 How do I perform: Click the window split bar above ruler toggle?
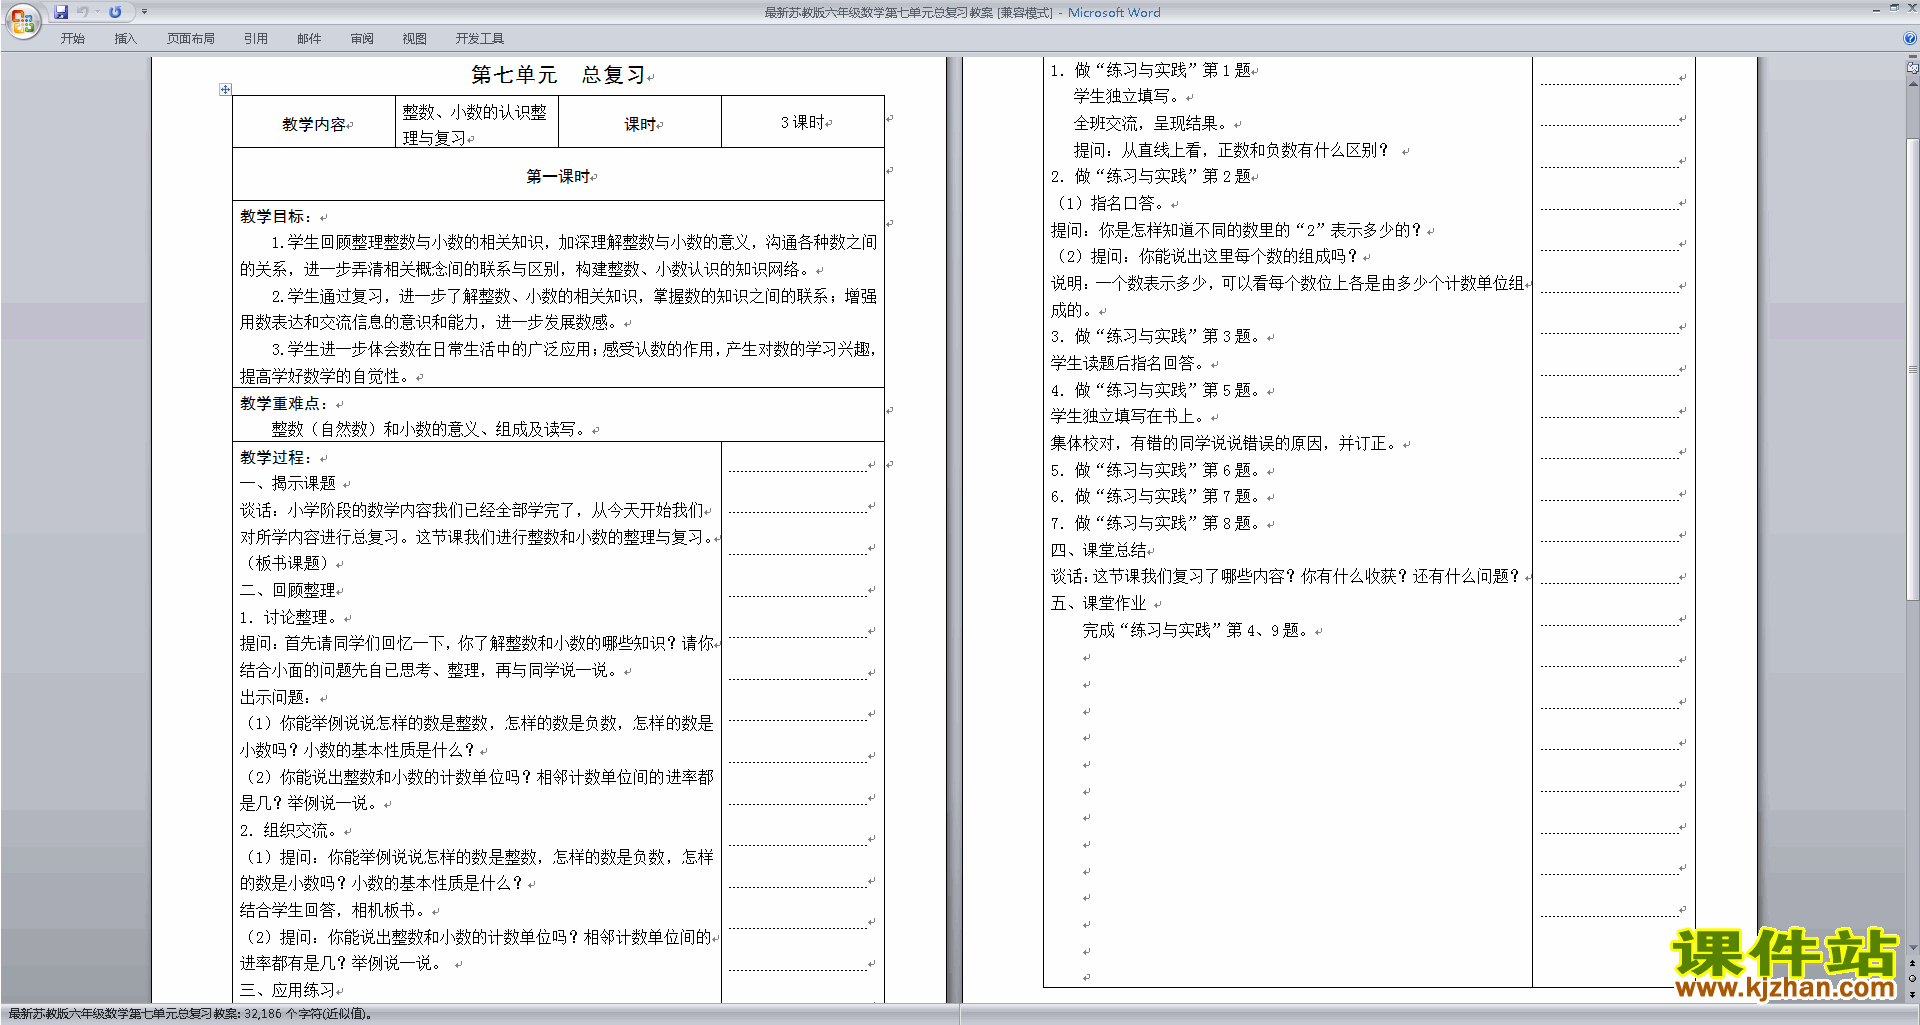point(1913,57)
